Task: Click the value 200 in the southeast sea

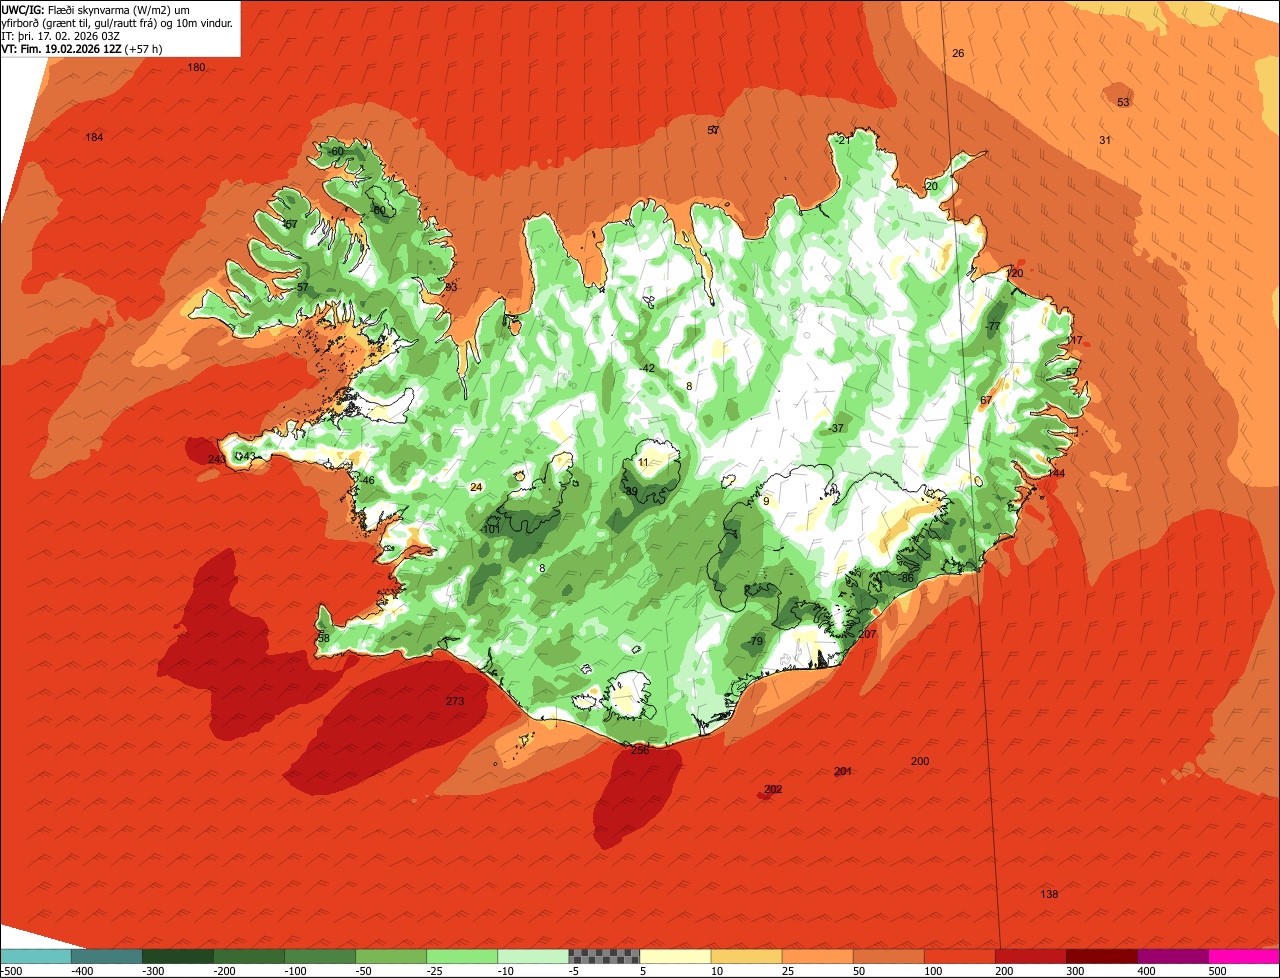Action: pos(920,761)
